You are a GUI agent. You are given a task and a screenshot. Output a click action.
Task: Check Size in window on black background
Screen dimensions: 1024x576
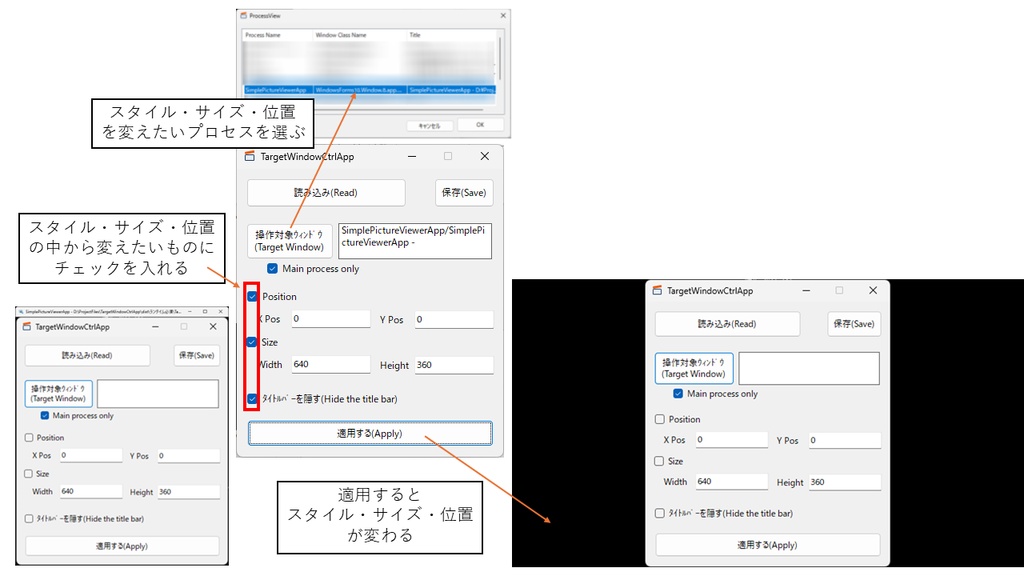pos(660,461)
